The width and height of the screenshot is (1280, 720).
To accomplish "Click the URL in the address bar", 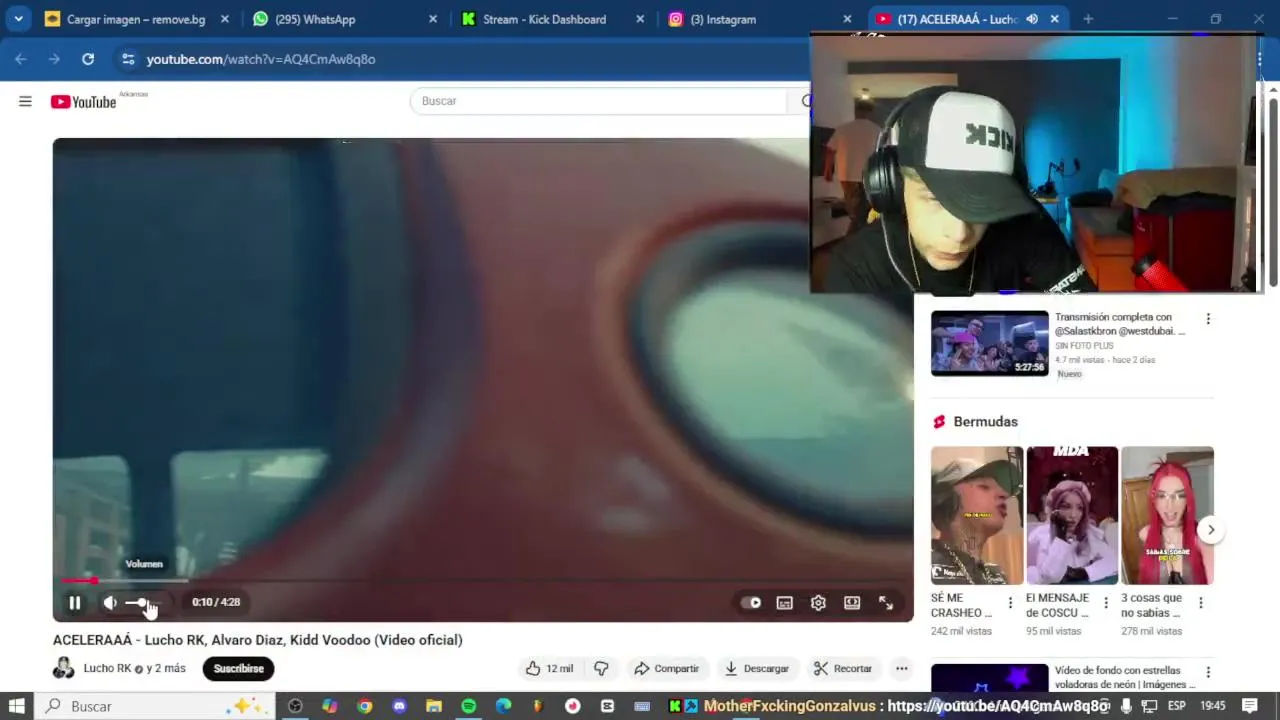I will 261,59.
